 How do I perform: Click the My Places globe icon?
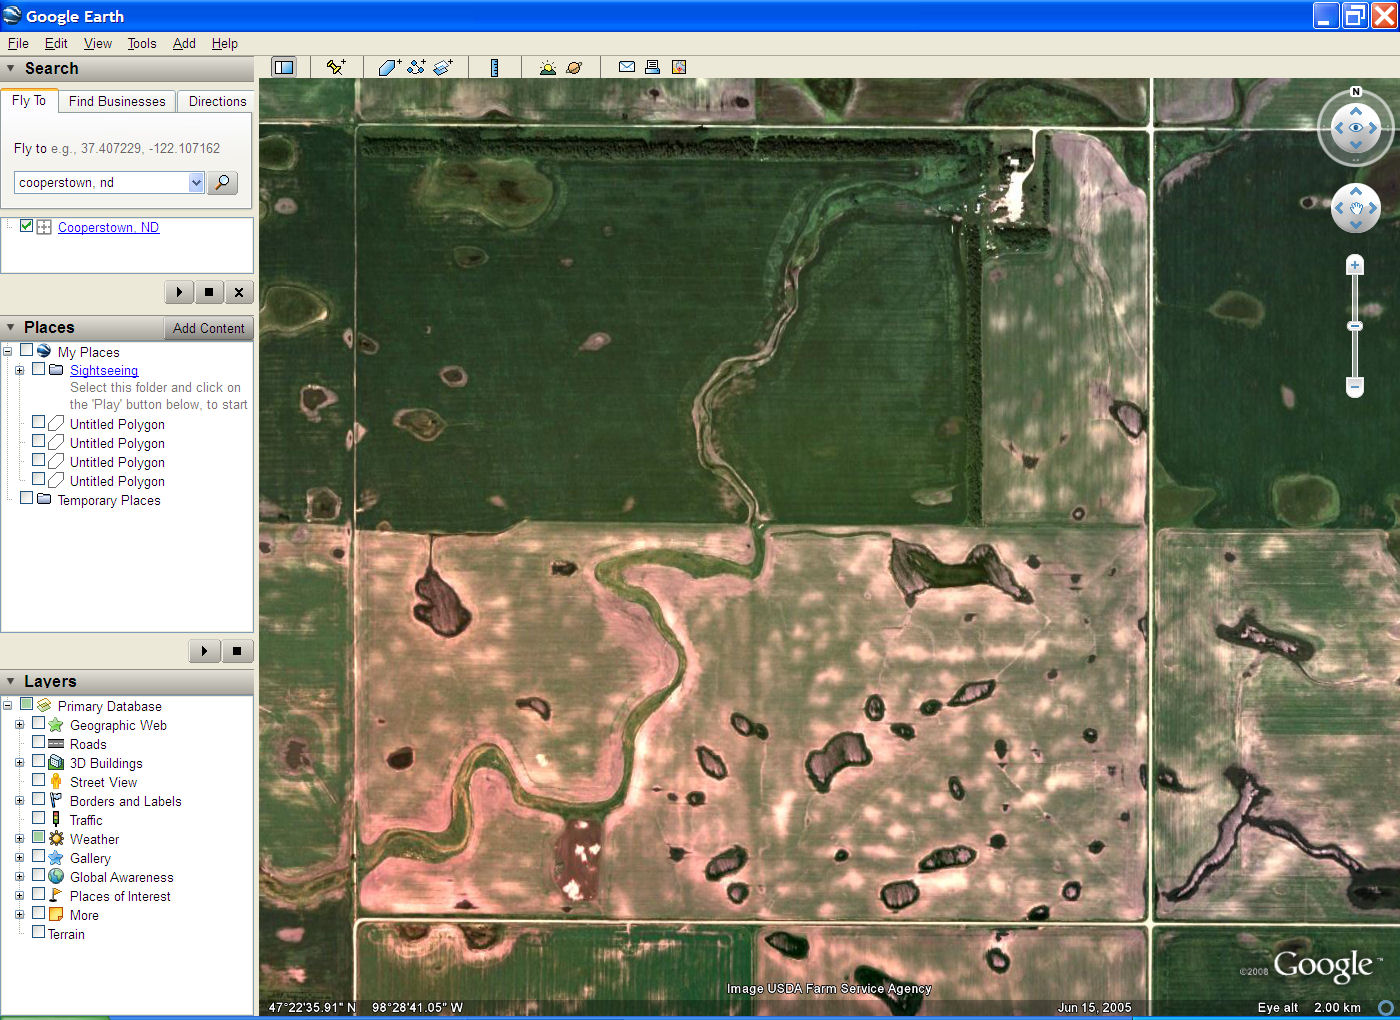pyautogui.click(x=44, y=351)
